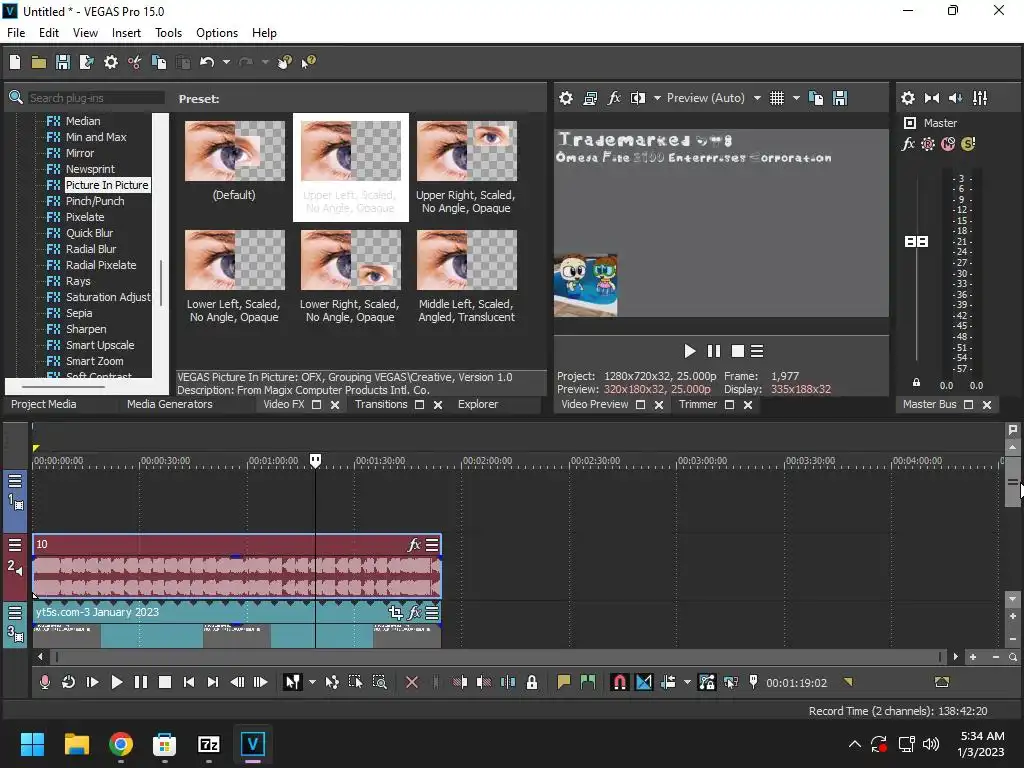
Task: Launch interactive tutorials icon
Action: 284,62
